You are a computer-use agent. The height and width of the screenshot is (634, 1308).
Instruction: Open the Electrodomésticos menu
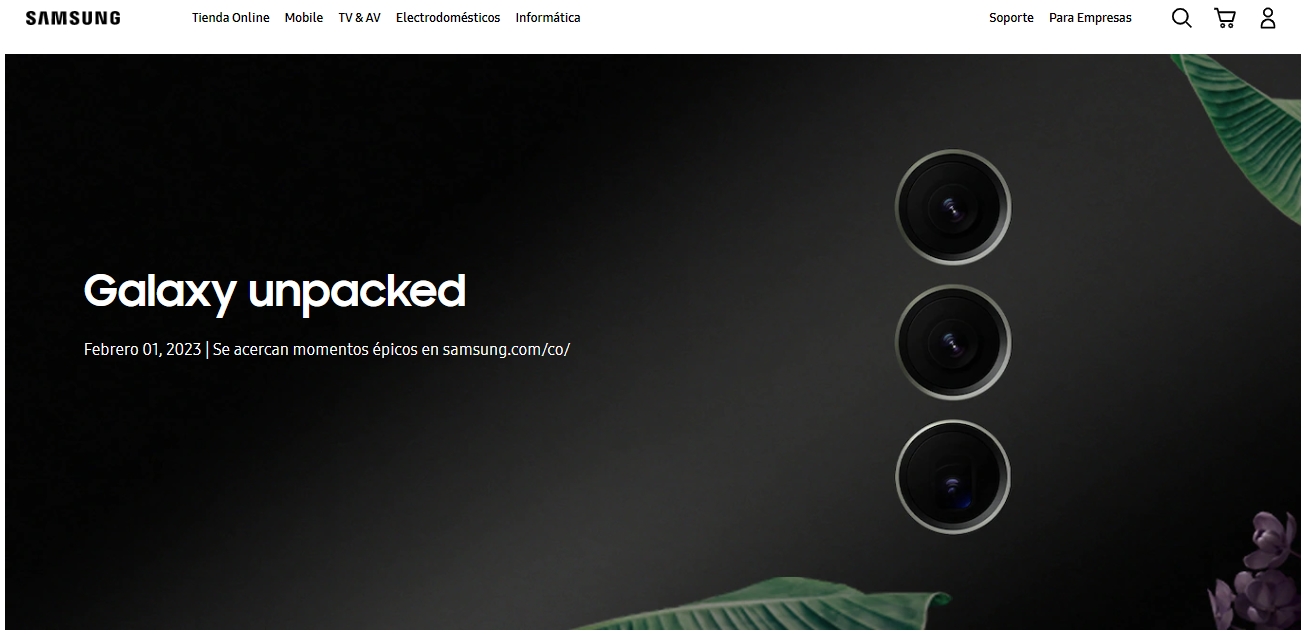[448, 18]
